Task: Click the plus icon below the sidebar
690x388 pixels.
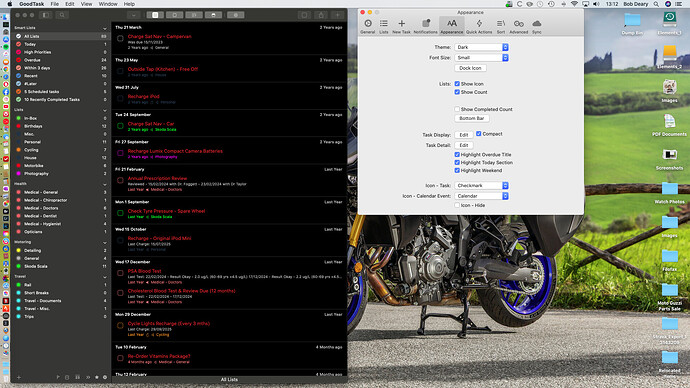Action: click(x=18, y=377)
